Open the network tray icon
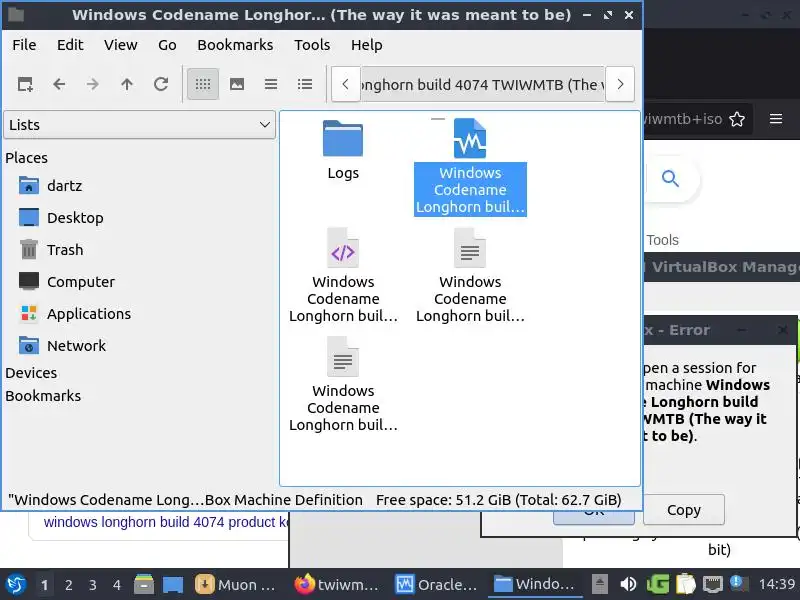Image resolution: width=800 pixels, height=600 pixels. tap(713, 584)
